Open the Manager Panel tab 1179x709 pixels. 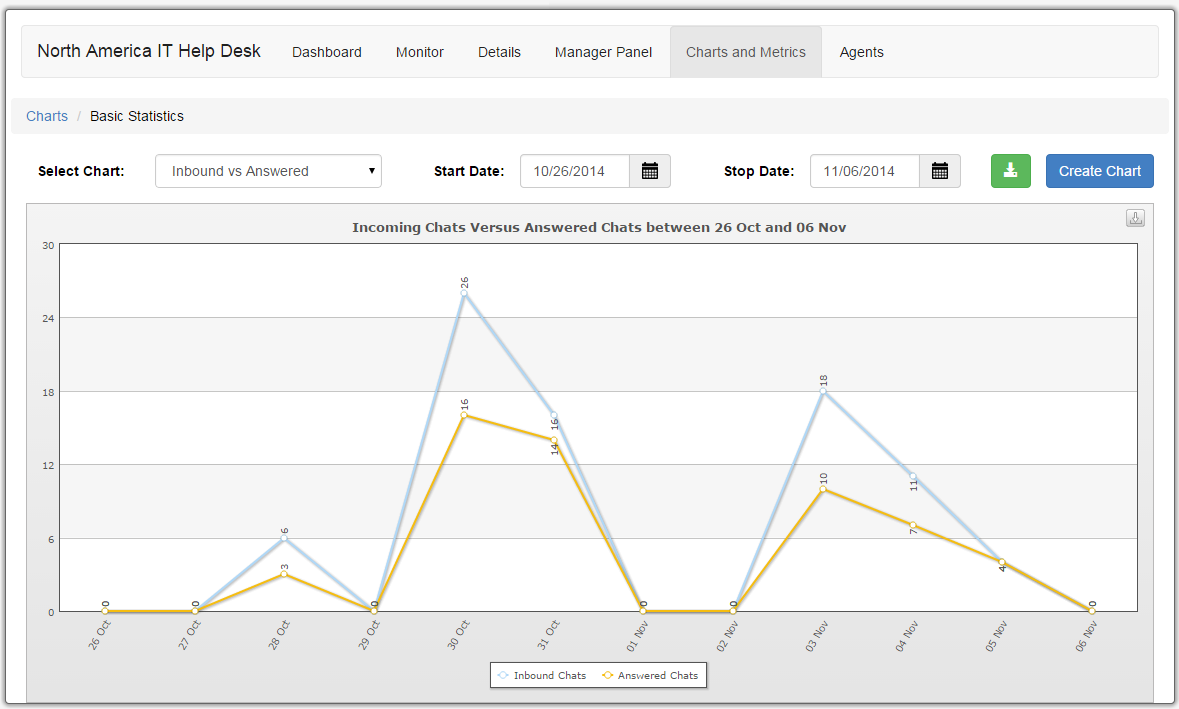[x=603, y=52]
